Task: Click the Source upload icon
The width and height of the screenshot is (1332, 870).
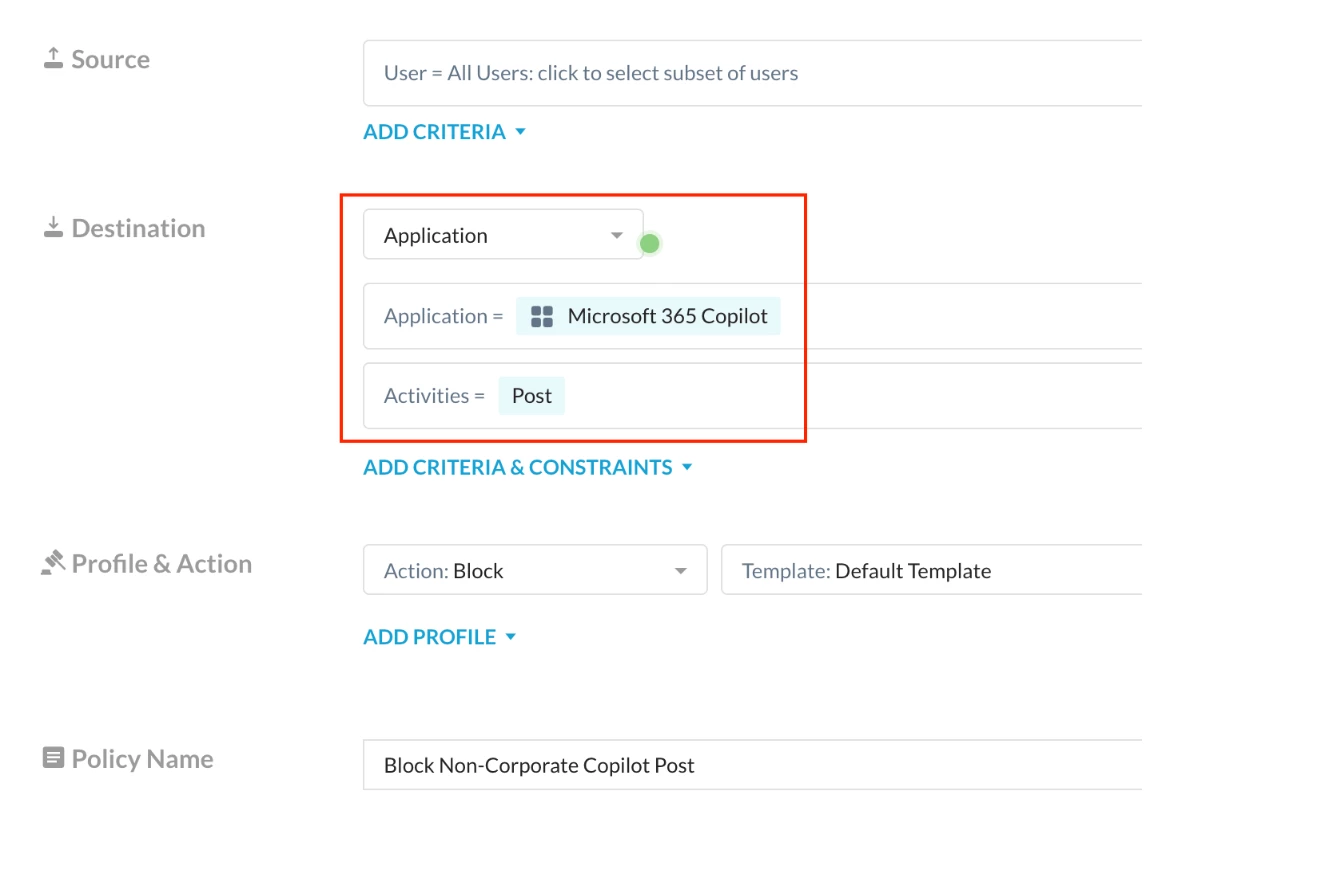Action: point(53,59)
